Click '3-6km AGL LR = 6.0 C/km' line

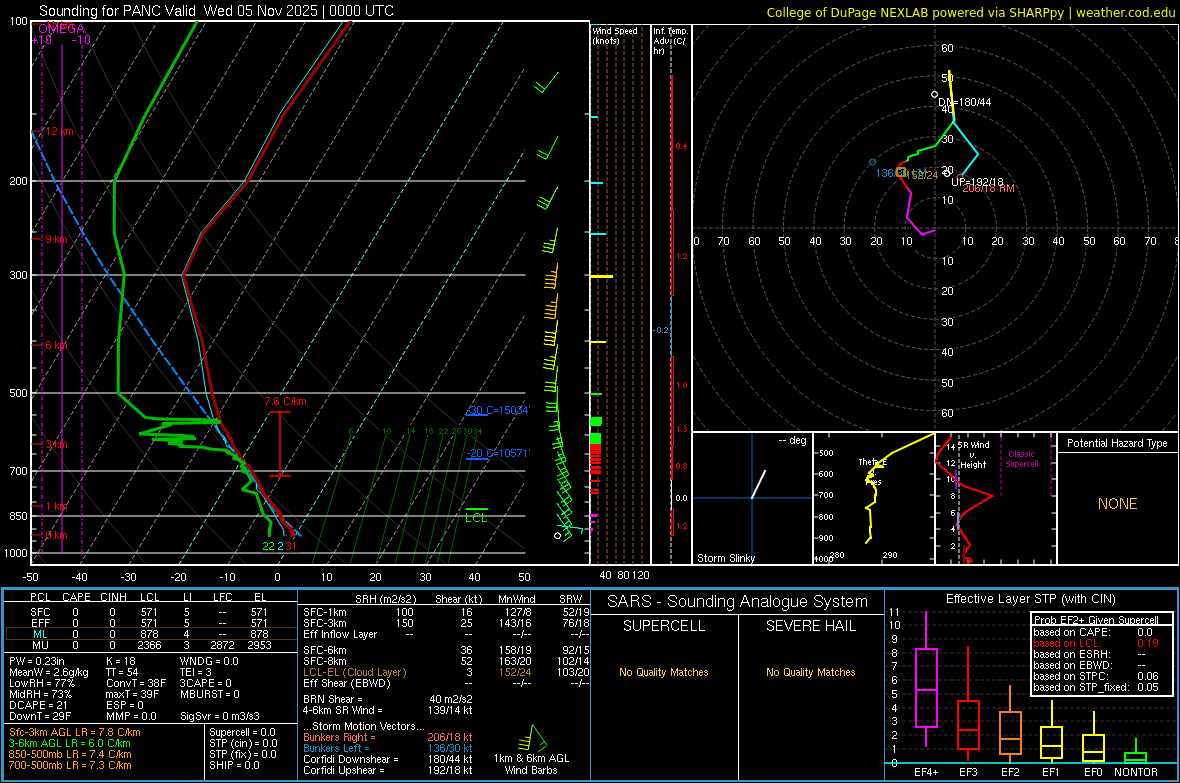coord(69,743)
